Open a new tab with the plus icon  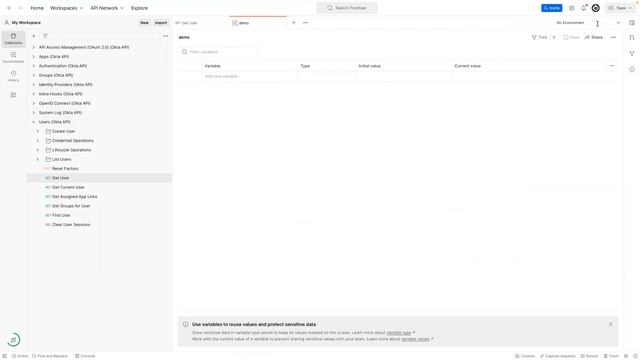click(x=293, y=23)
